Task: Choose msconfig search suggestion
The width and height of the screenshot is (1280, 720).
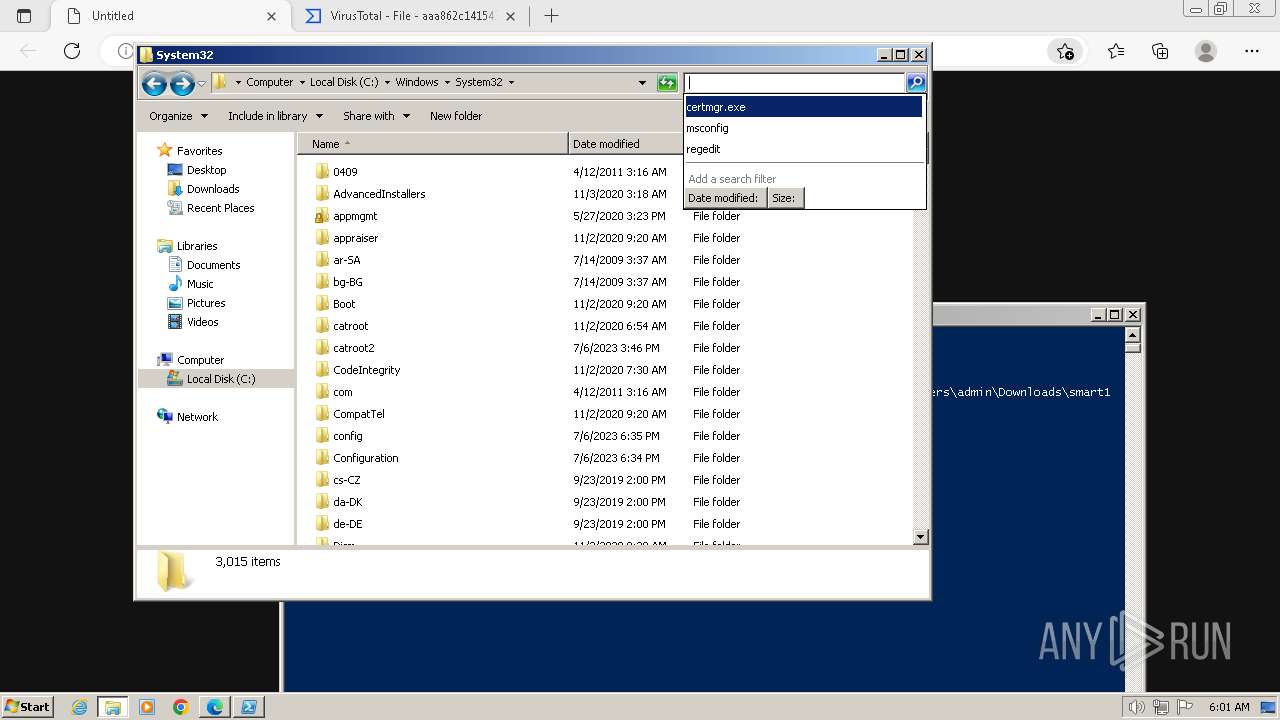Action: coord(803,128)
